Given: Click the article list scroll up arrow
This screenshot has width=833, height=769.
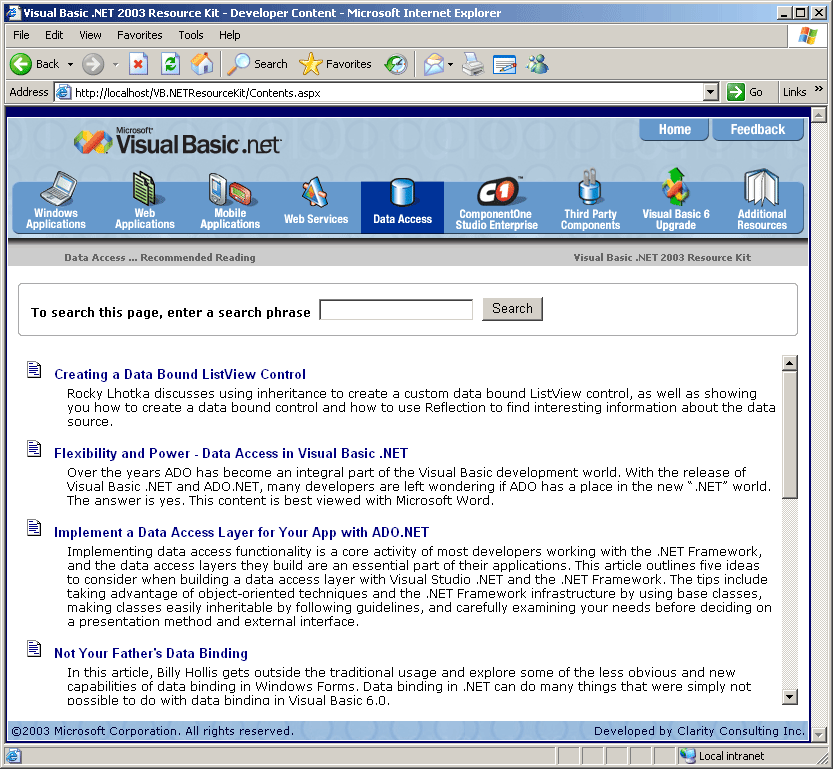Looking at the screenshot, I should pos(790,363).
